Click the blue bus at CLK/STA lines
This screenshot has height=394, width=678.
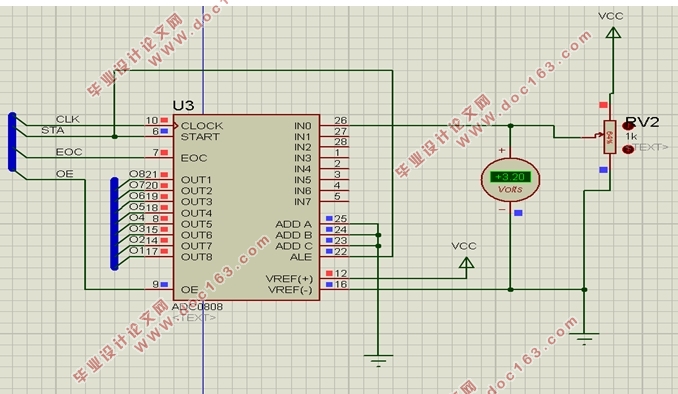12,142
